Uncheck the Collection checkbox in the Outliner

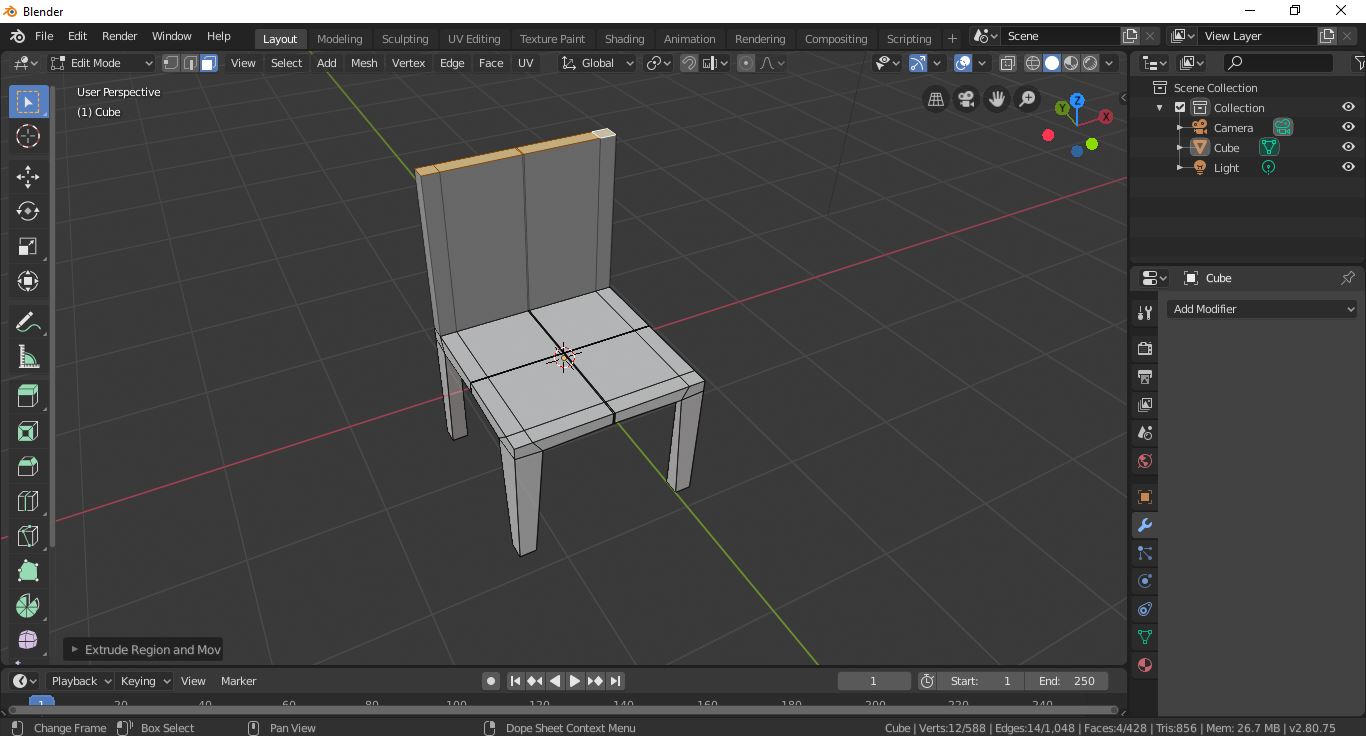[1180, 107]
